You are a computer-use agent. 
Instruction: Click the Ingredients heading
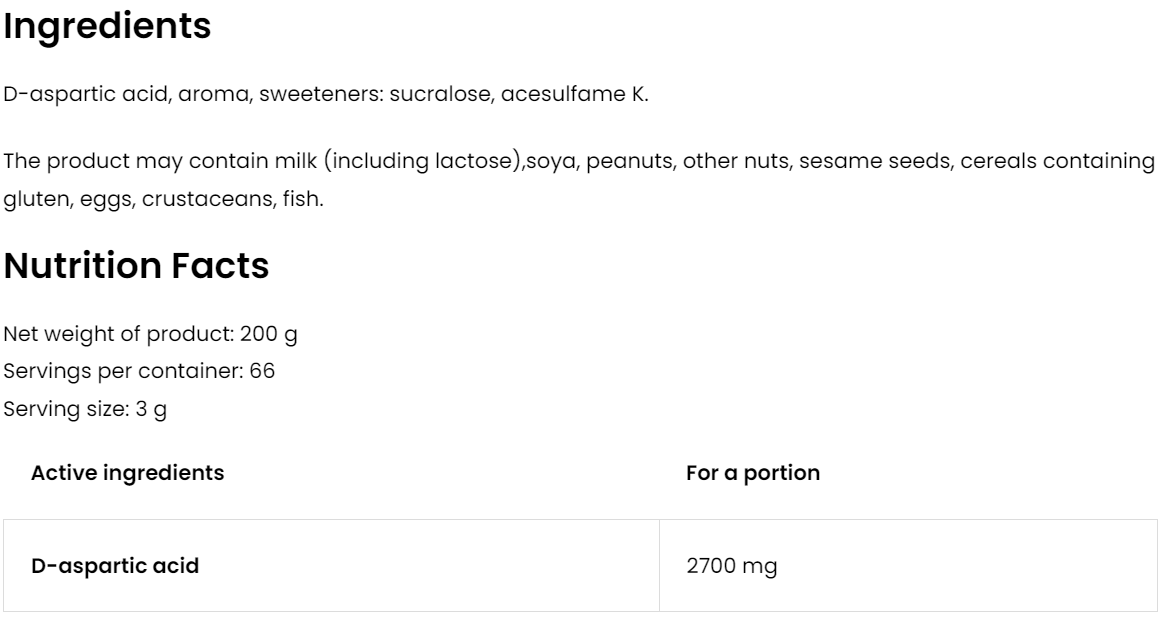(x=107, y=27)
